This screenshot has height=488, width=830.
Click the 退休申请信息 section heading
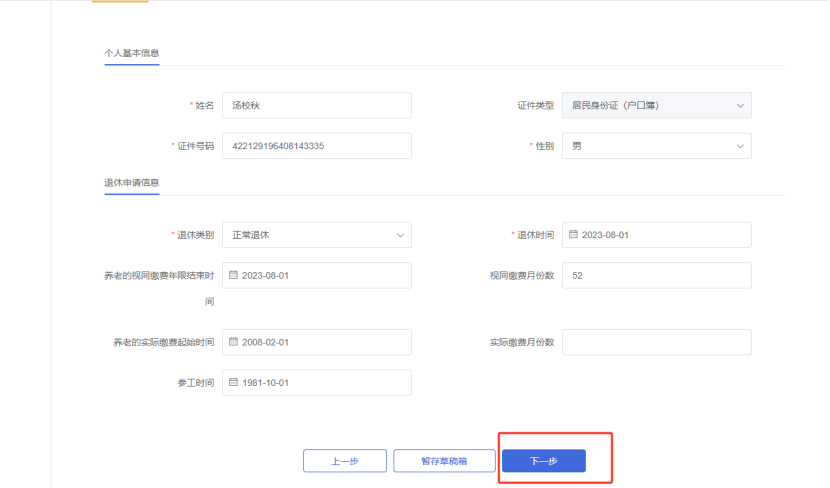click(x=132, y=183)
